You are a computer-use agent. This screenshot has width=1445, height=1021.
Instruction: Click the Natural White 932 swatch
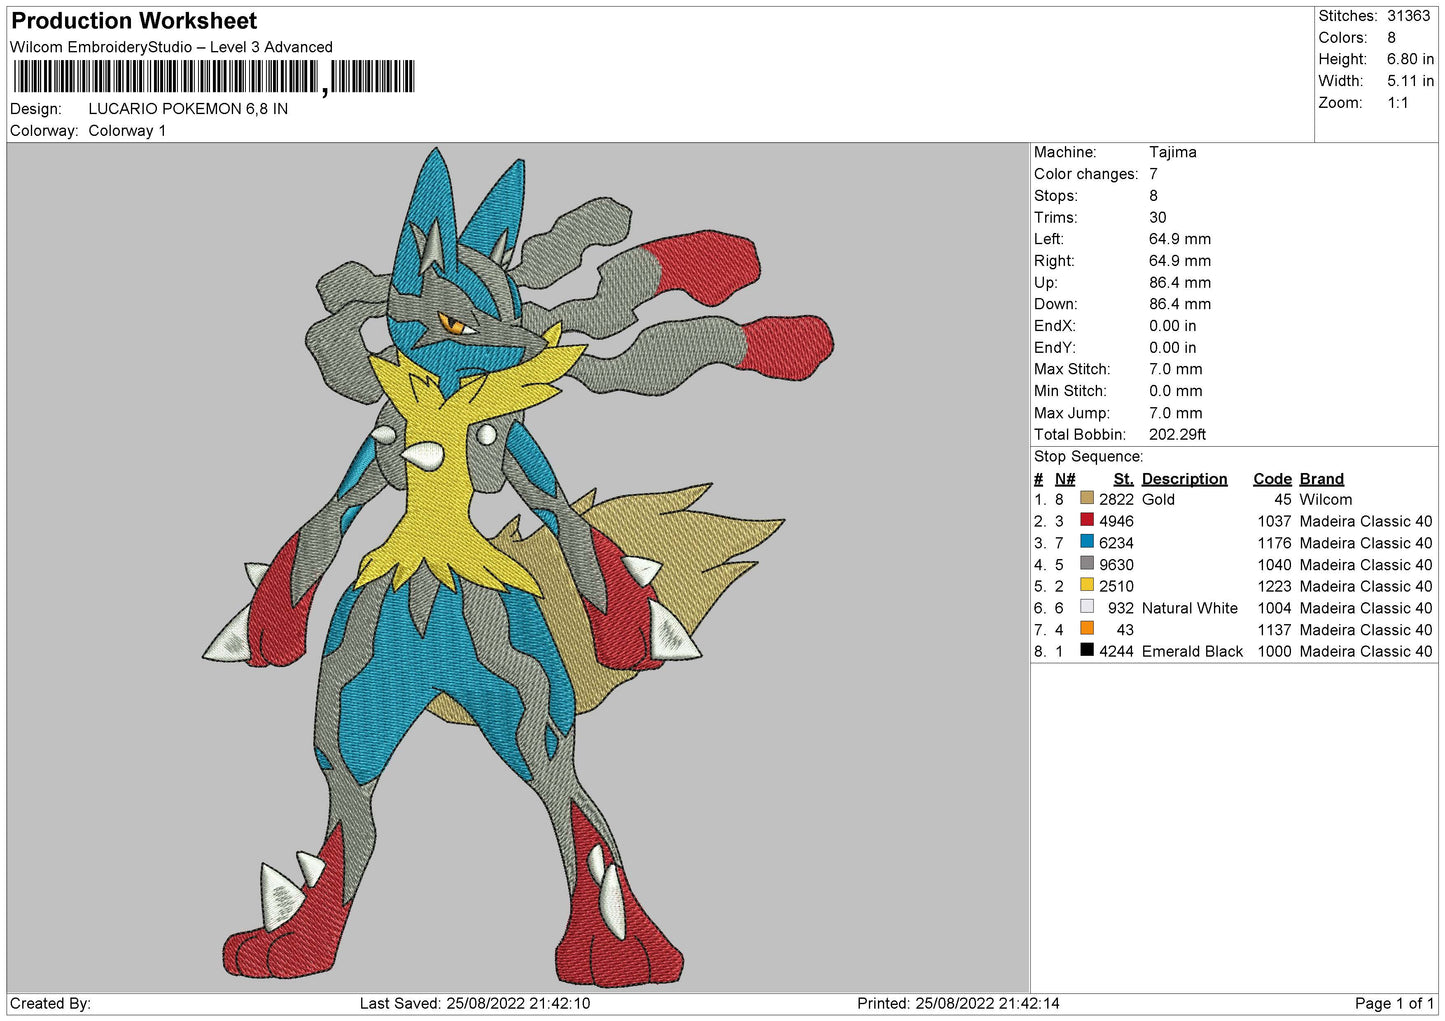[x=1087, y=607]
